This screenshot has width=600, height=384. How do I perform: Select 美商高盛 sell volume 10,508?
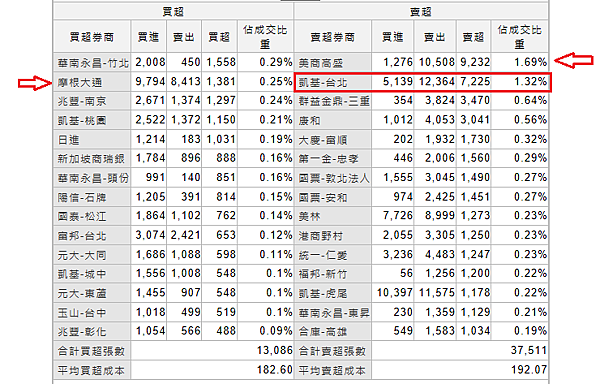click(437, 62)
